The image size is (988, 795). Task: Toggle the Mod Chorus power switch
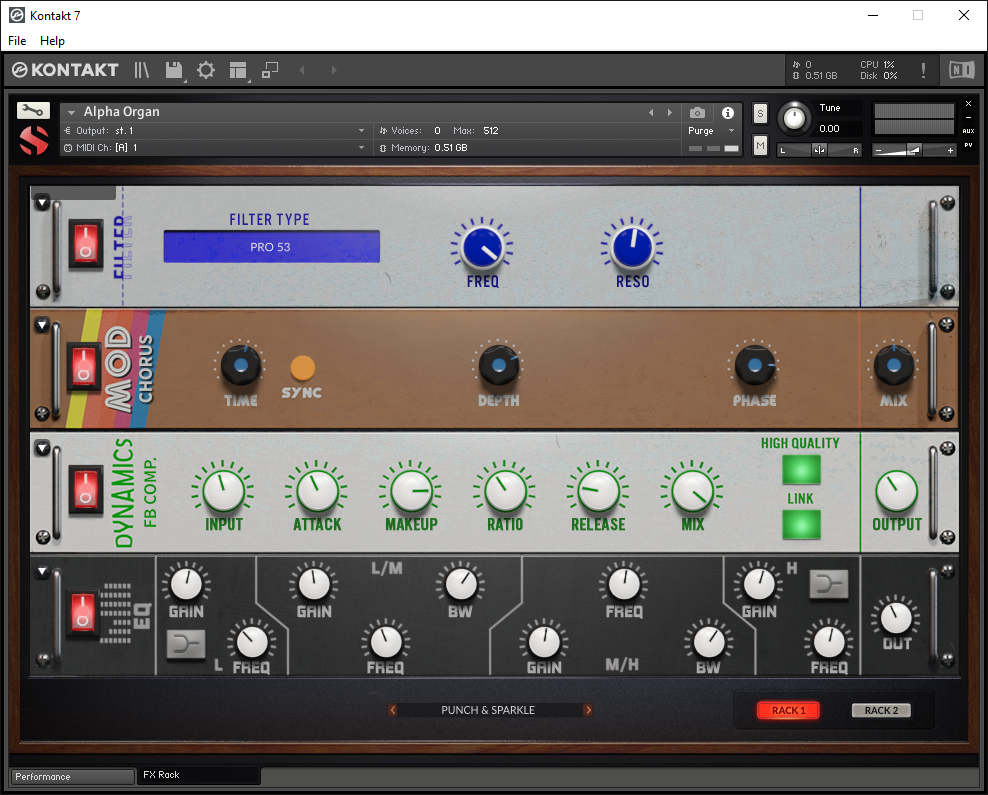(x=84, y=367)
